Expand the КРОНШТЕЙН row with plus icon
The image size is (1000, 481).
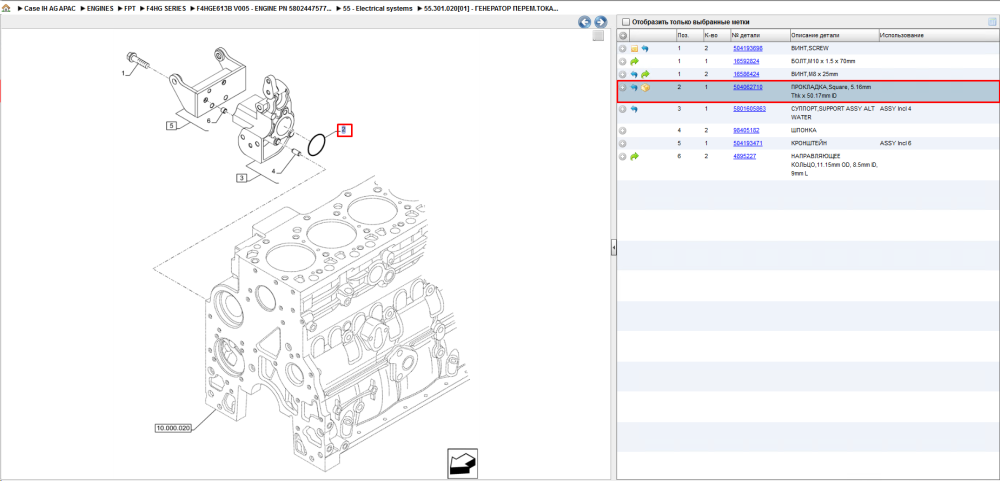pos(623,144)
